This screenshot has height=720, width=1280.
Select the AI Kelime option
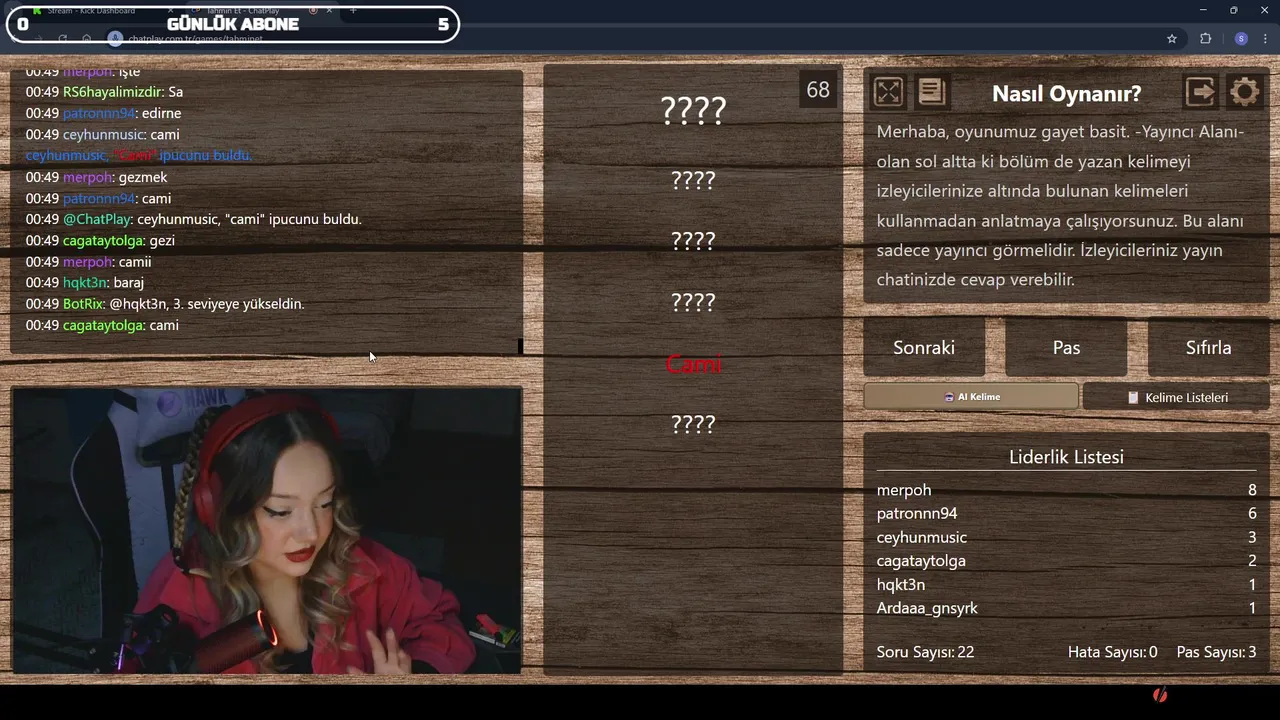click(x=971, y=396)
